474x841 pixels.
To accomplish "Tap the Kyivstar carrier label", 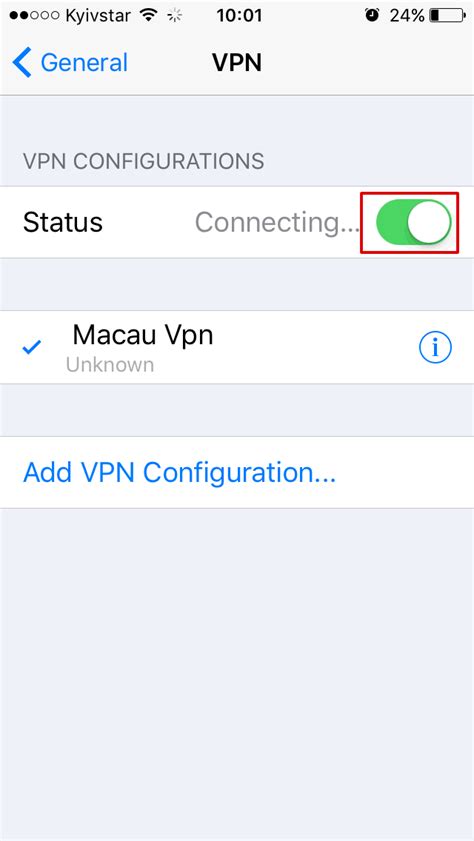I will tap(98, 16).
